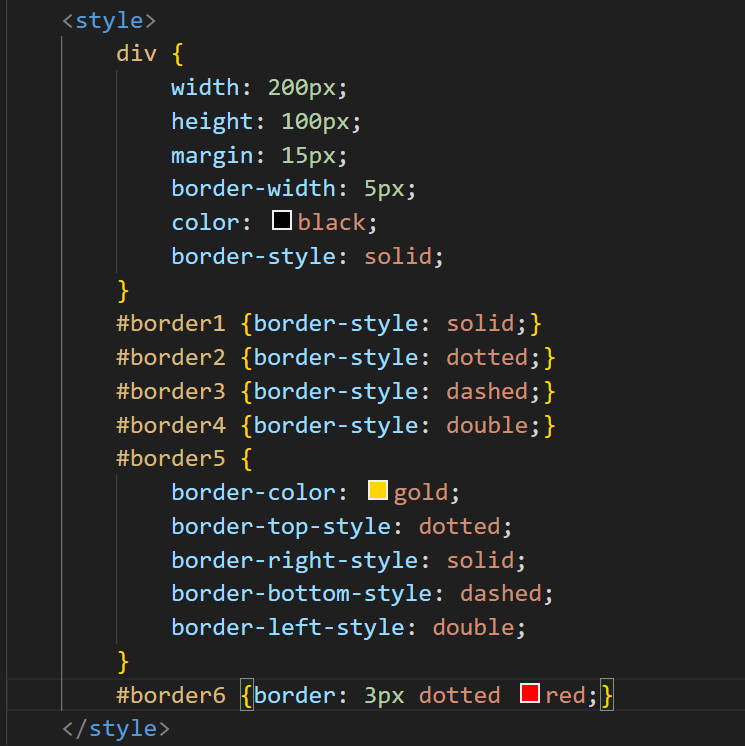Click the #border5 selector
Image resolution: width=745 pixels, height=746 pixels.
pyautogui.click(x=171, y=459)
